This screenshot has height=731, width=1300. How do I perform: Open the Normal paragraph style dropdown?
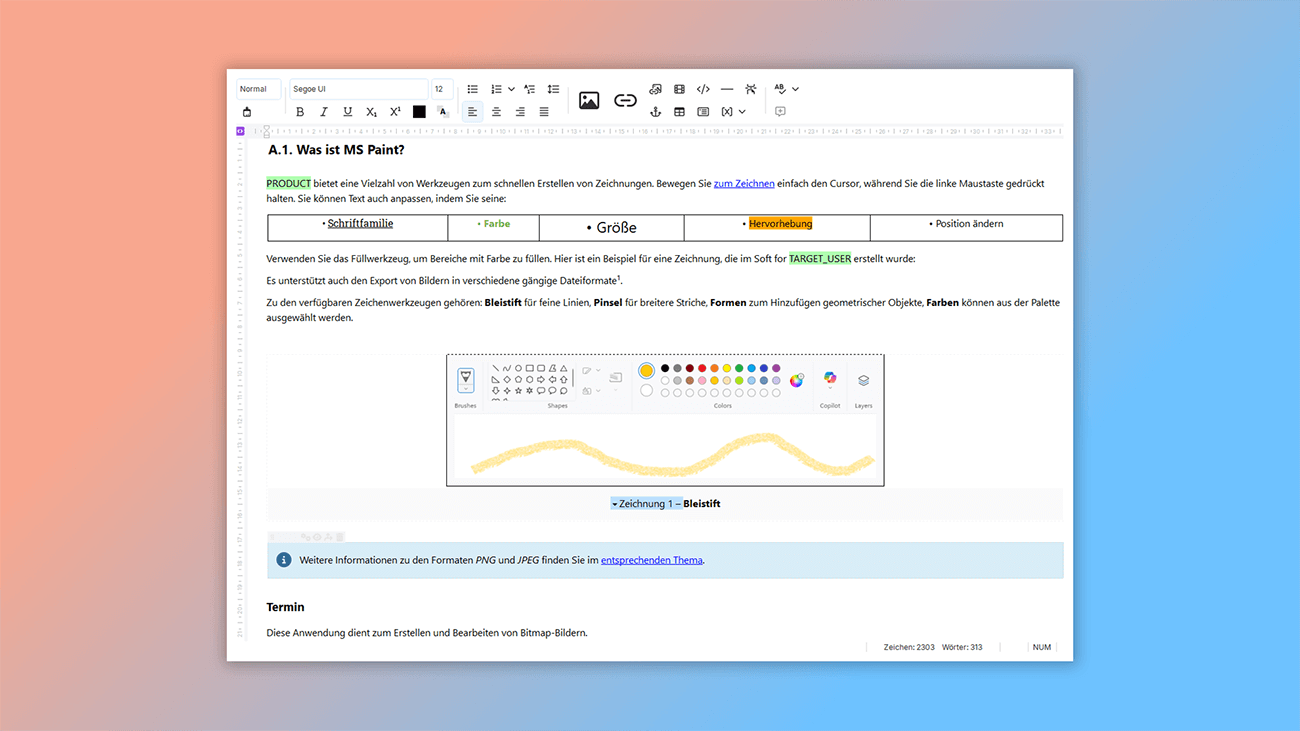pyautogui.click(x=258, y=89)
